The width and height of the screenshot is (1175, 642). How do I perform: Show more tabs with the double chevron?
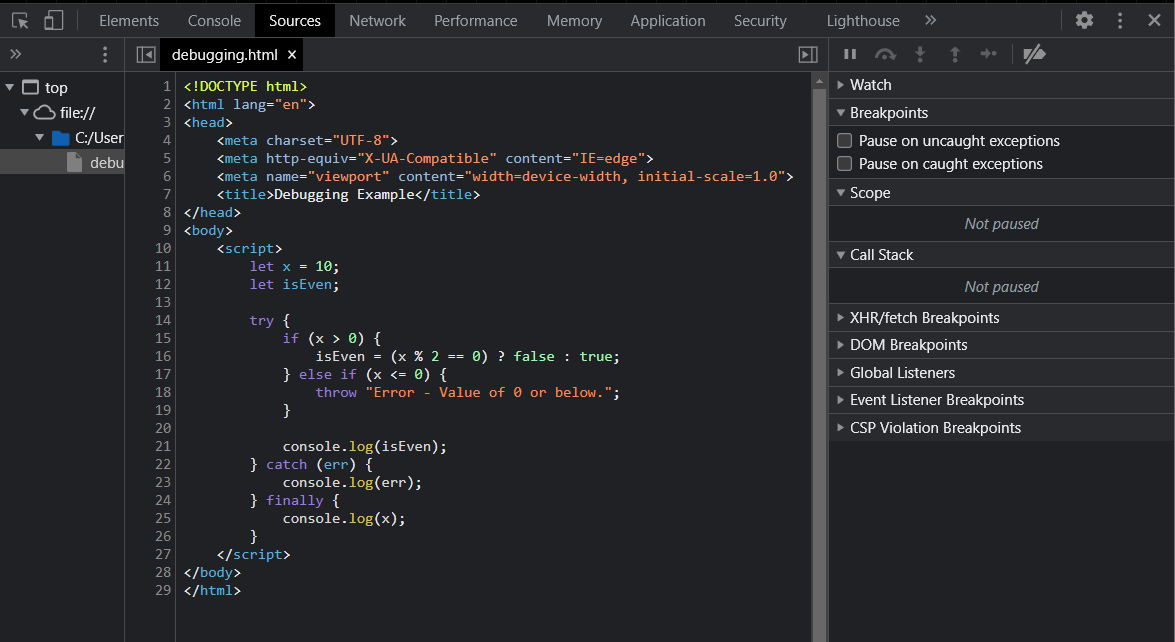pyautogui.click(x=930, y=20)
